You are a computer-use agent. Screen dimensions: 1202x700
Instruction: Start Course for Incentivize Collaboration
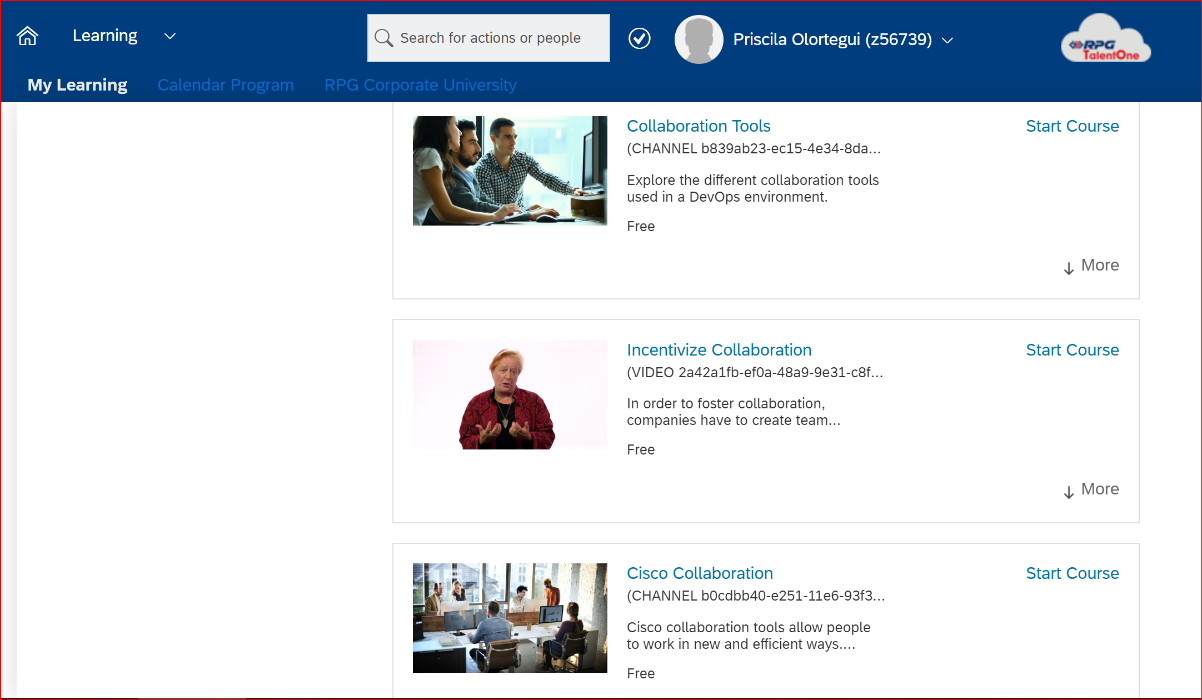point(1072,350)
